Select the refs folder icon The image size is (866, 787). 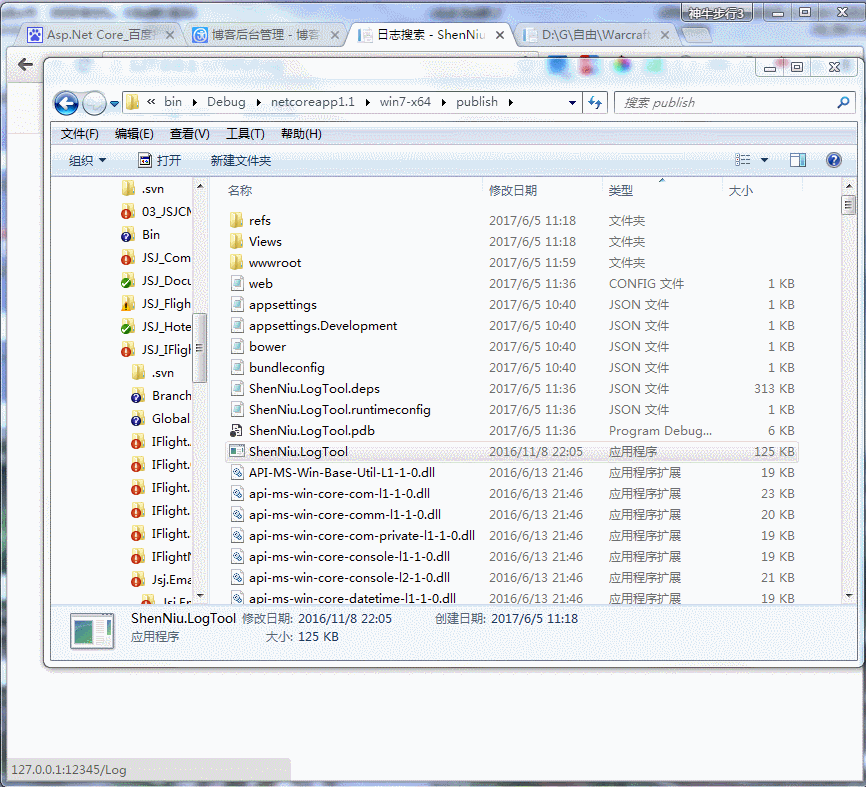click(x=236, y=221)
